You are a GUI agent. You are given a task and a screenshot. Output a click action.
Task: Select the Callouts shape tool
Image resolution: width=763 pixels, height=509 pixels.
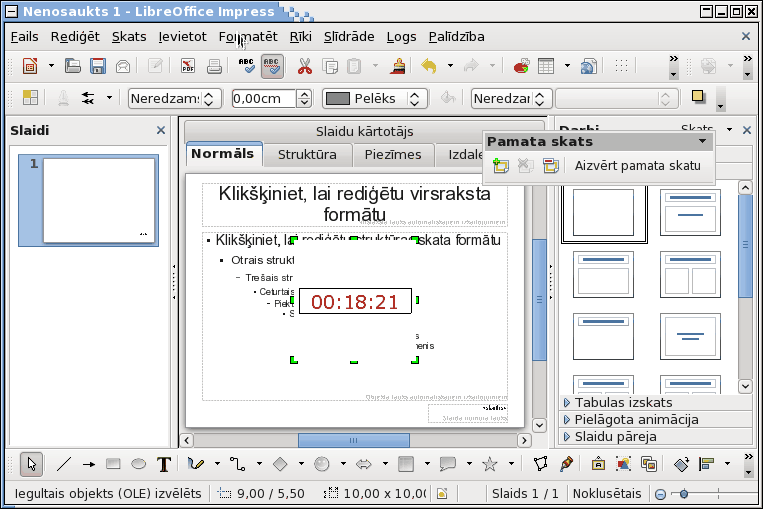(448, 464)
